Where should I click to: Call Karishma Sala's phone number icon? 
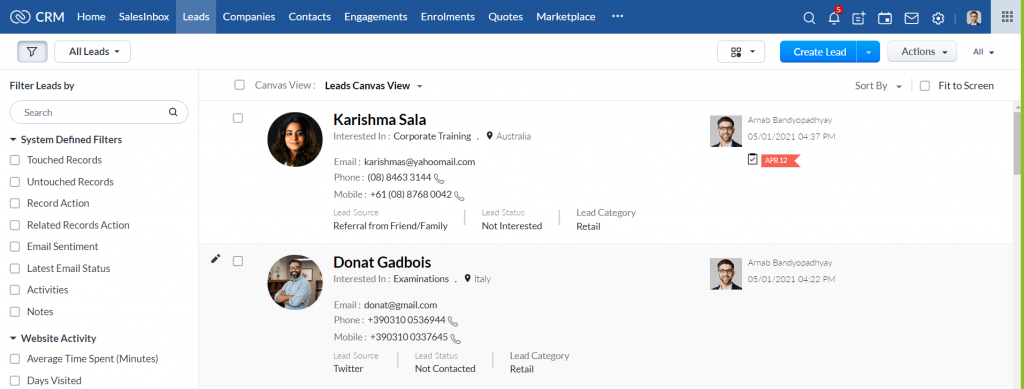point(439,178)
